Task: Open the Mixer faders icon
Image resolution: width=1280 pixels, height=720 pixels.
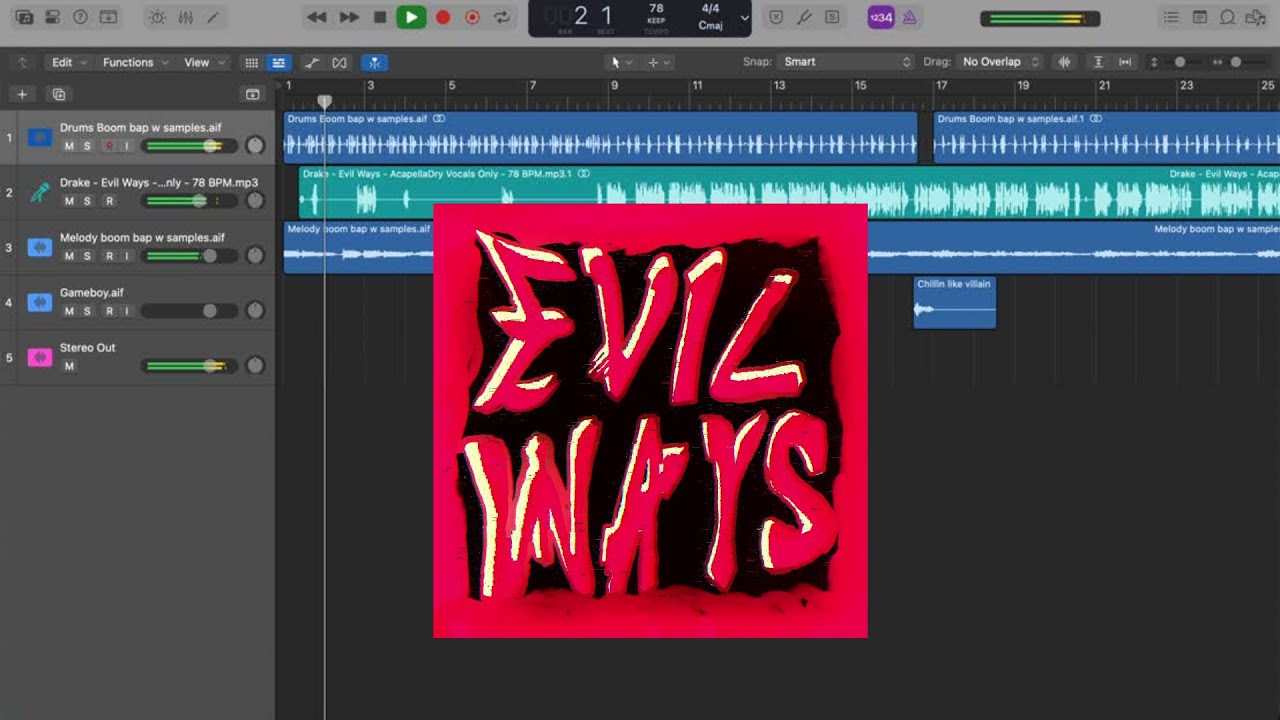Action: (185, 17)
